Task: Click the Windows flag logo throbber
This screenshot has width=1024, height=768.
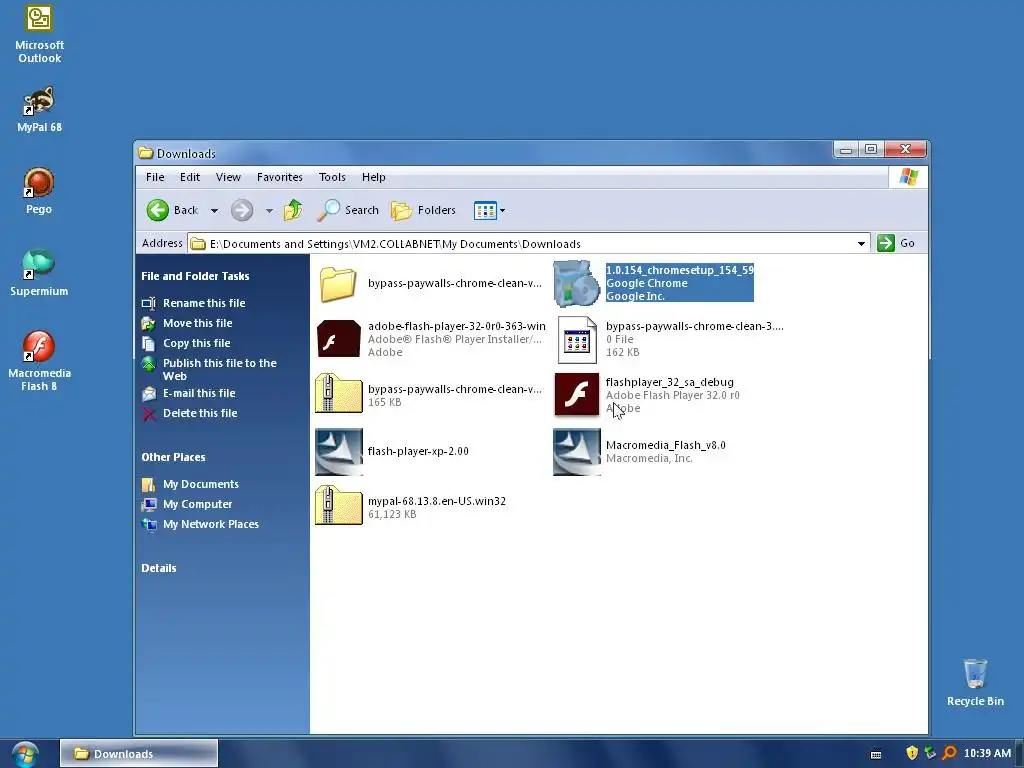Action: [908, 177]
